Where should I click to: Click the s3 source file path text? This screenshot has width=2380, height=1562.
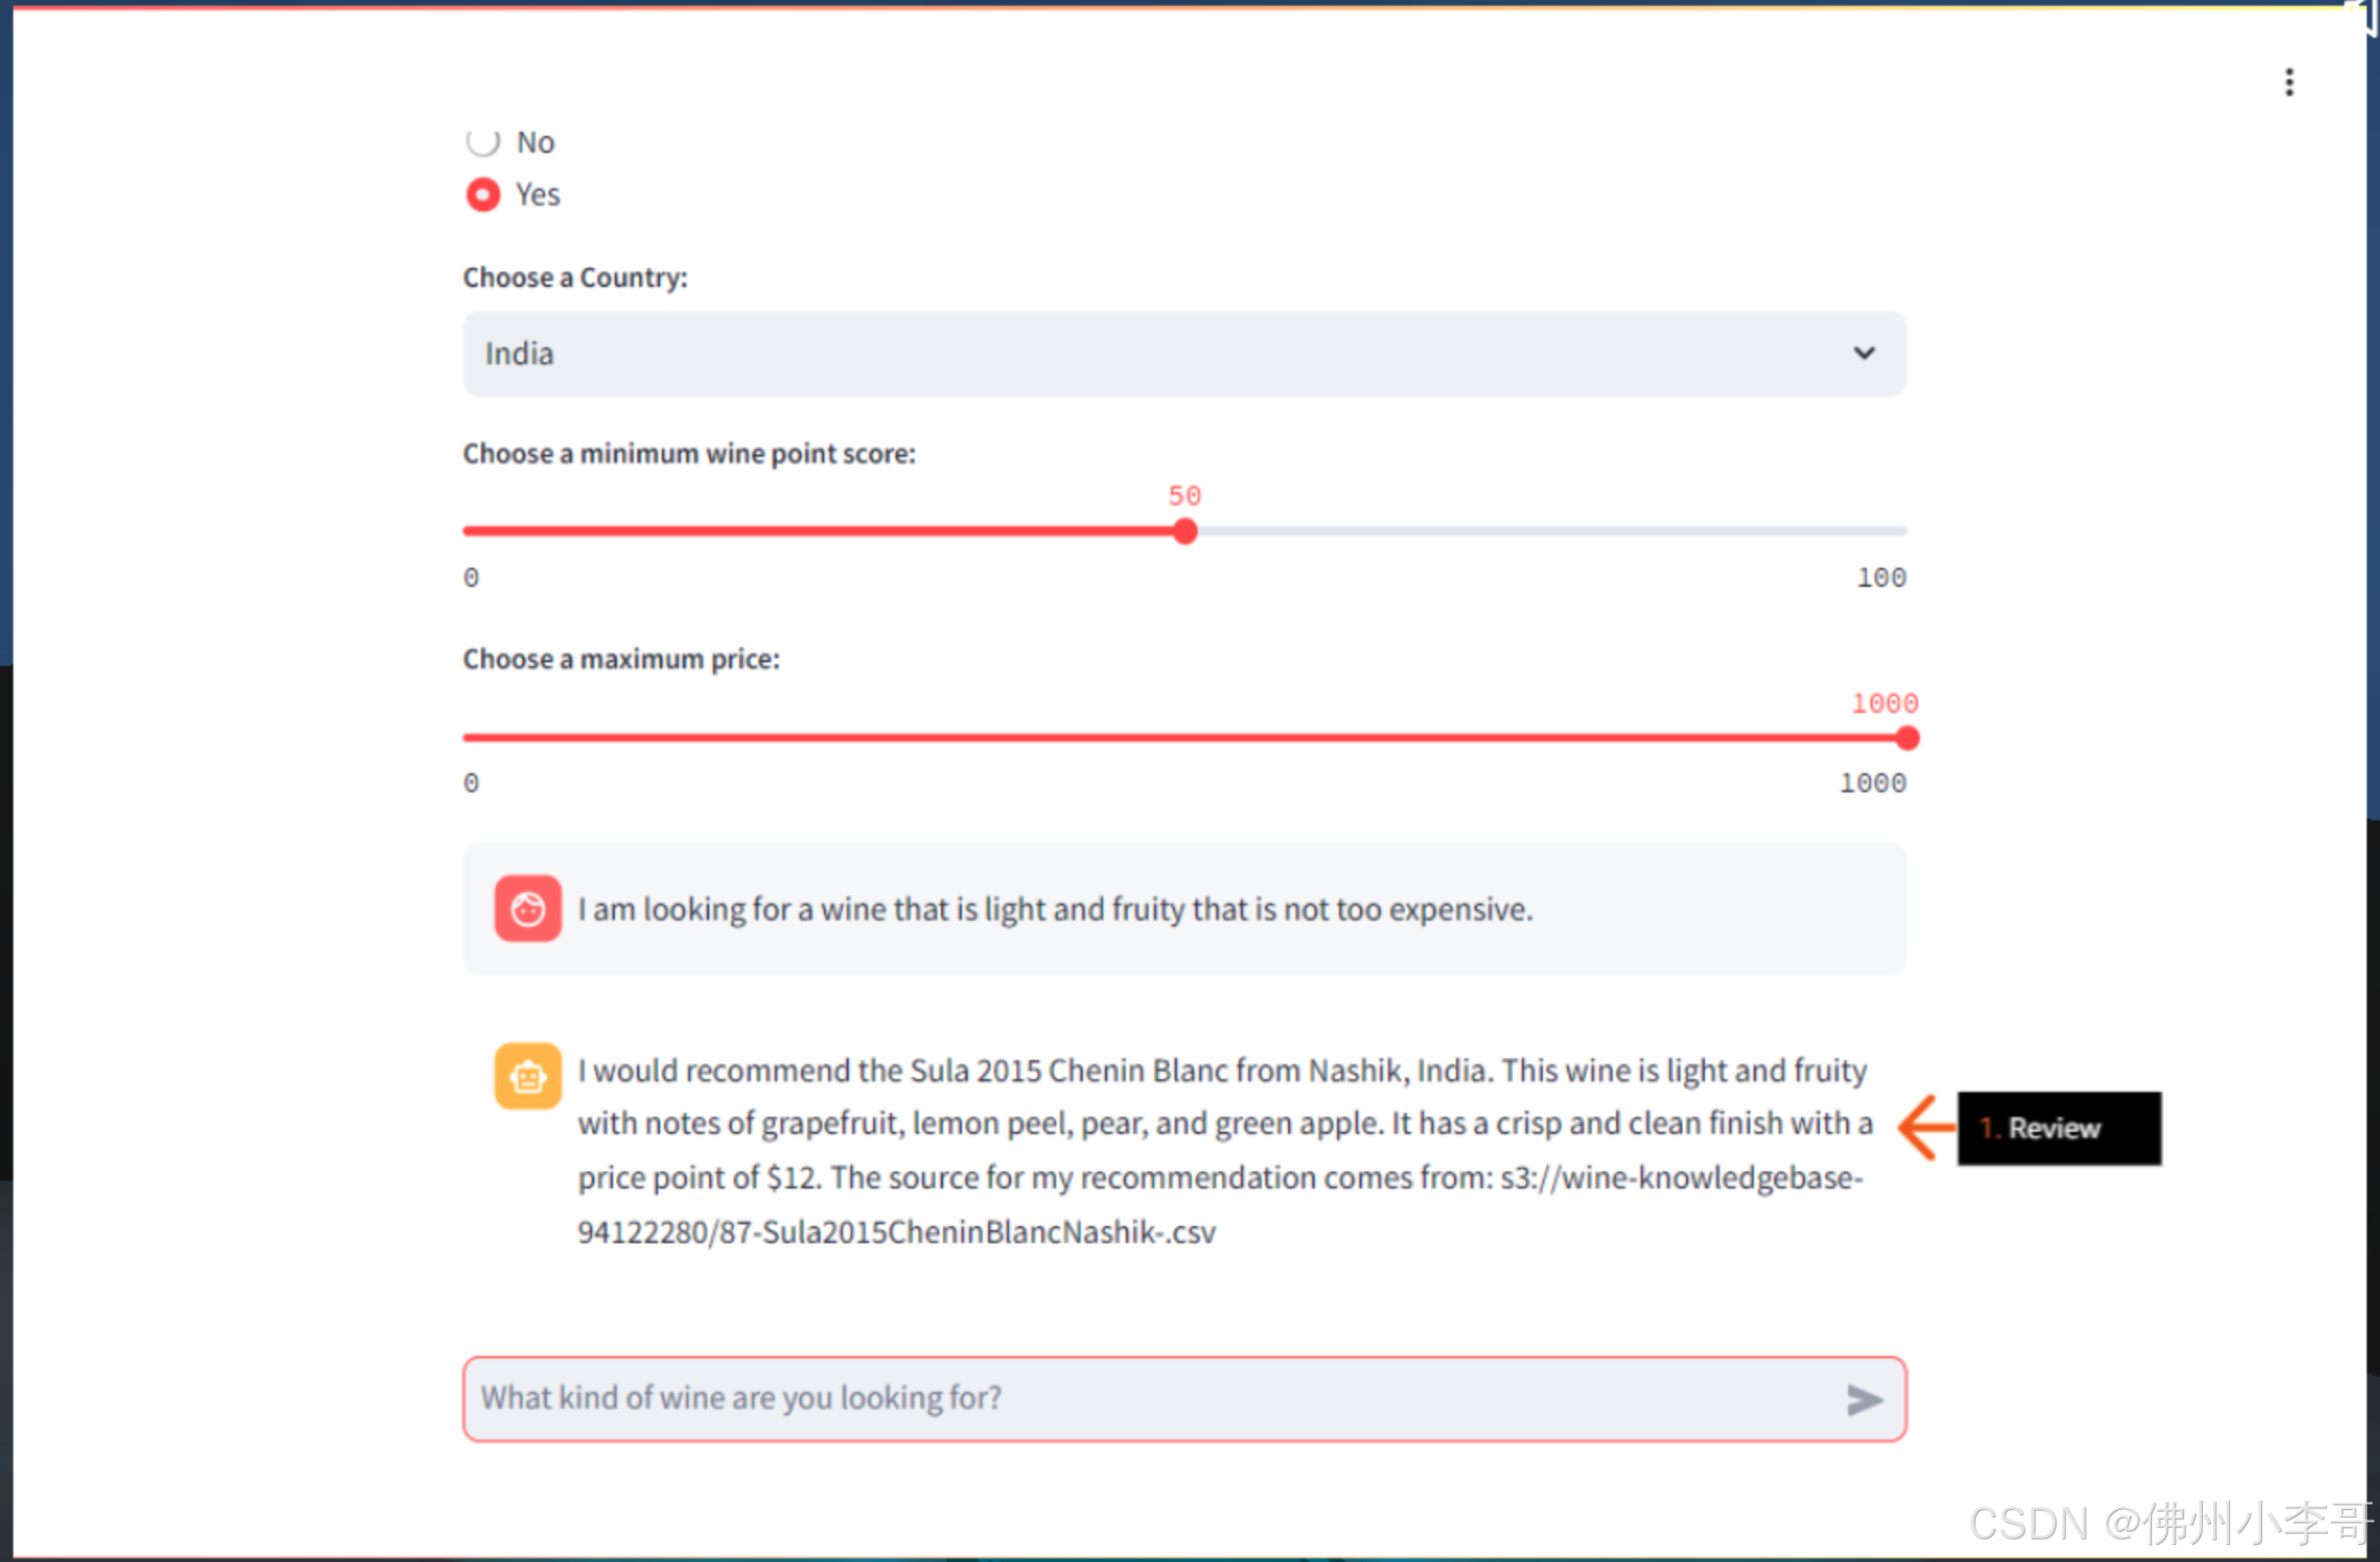[x=1220, y=1205]
